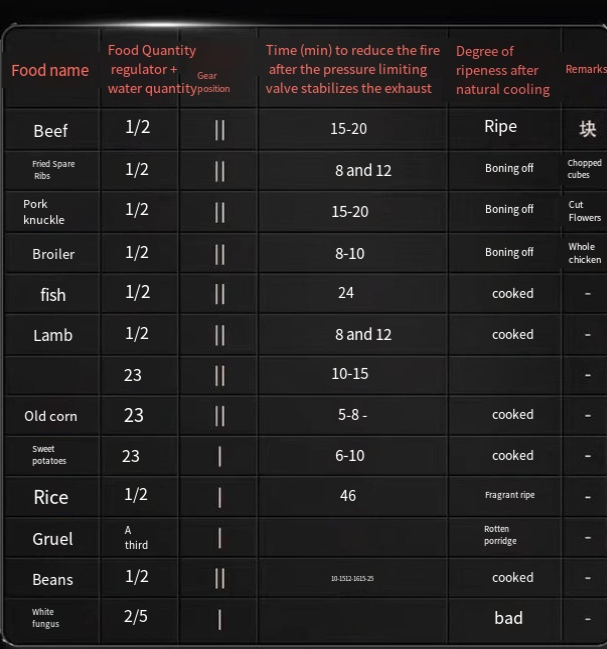
Task: Click White fungus quantity 2/5
Action: coord(136,616)
